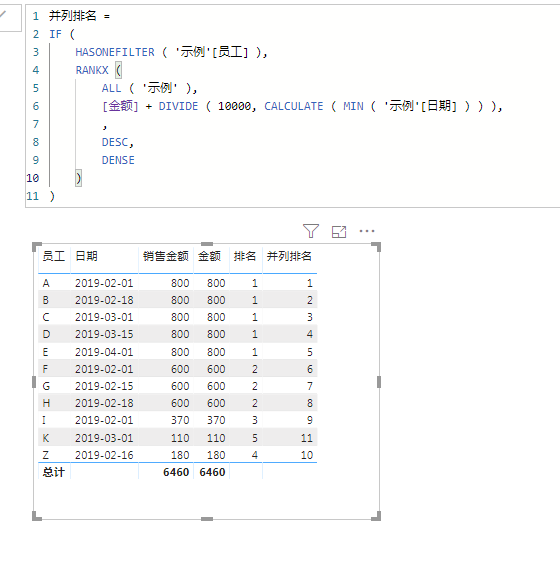Click the 并列排名 value 11
560x565 pixels.
(307, 438)
